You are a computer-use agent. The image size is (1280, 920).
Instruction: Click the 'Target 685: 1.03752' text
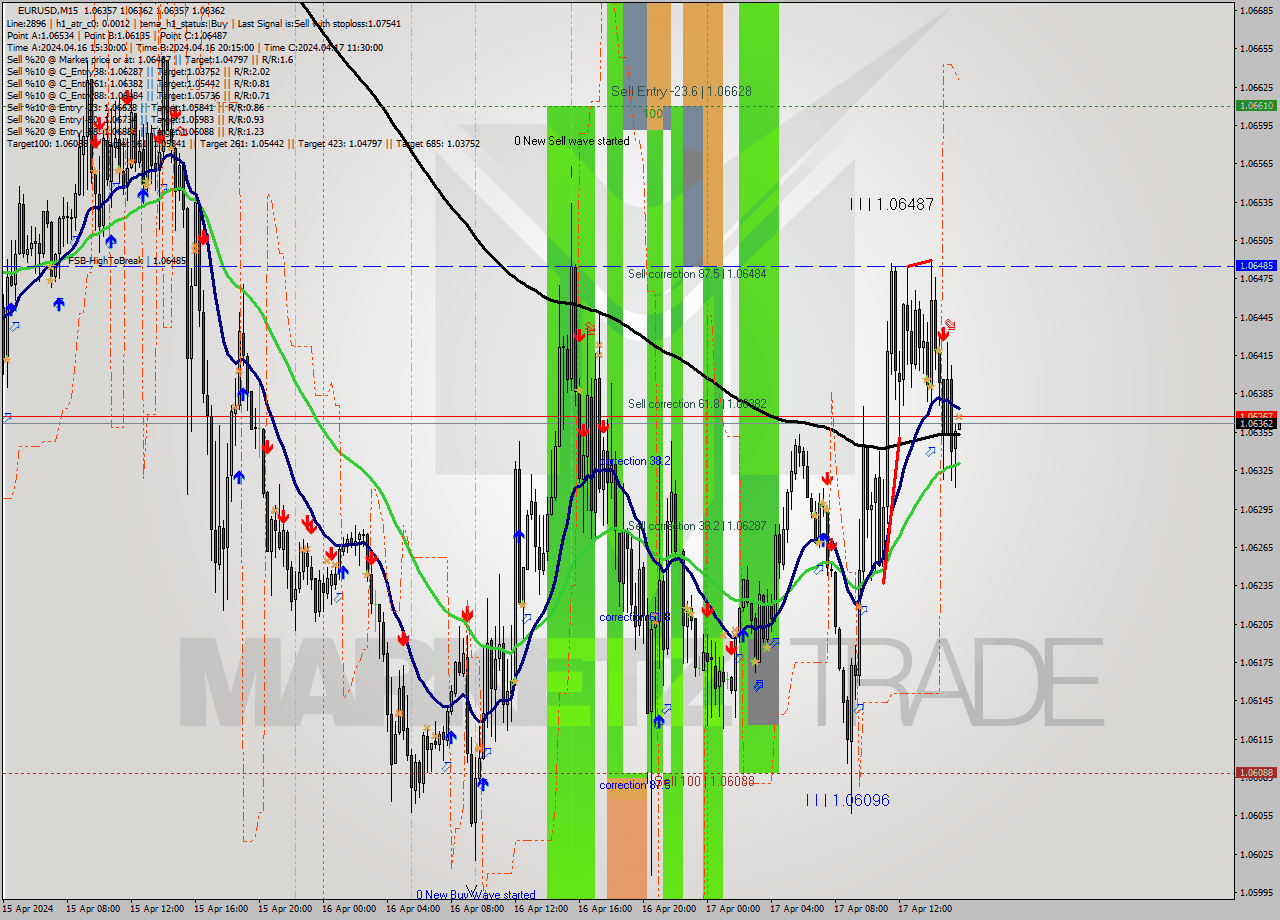(438, 143)
